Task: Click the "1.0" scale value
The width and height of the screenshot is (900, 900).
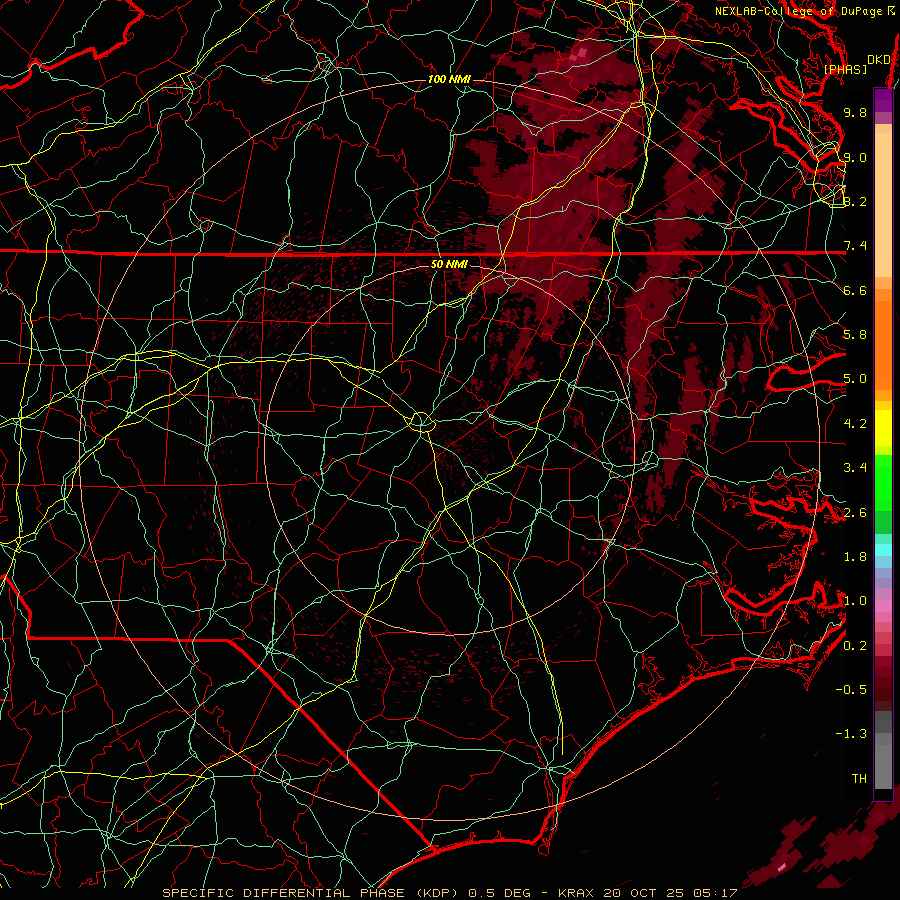Action: coord(855,601)
